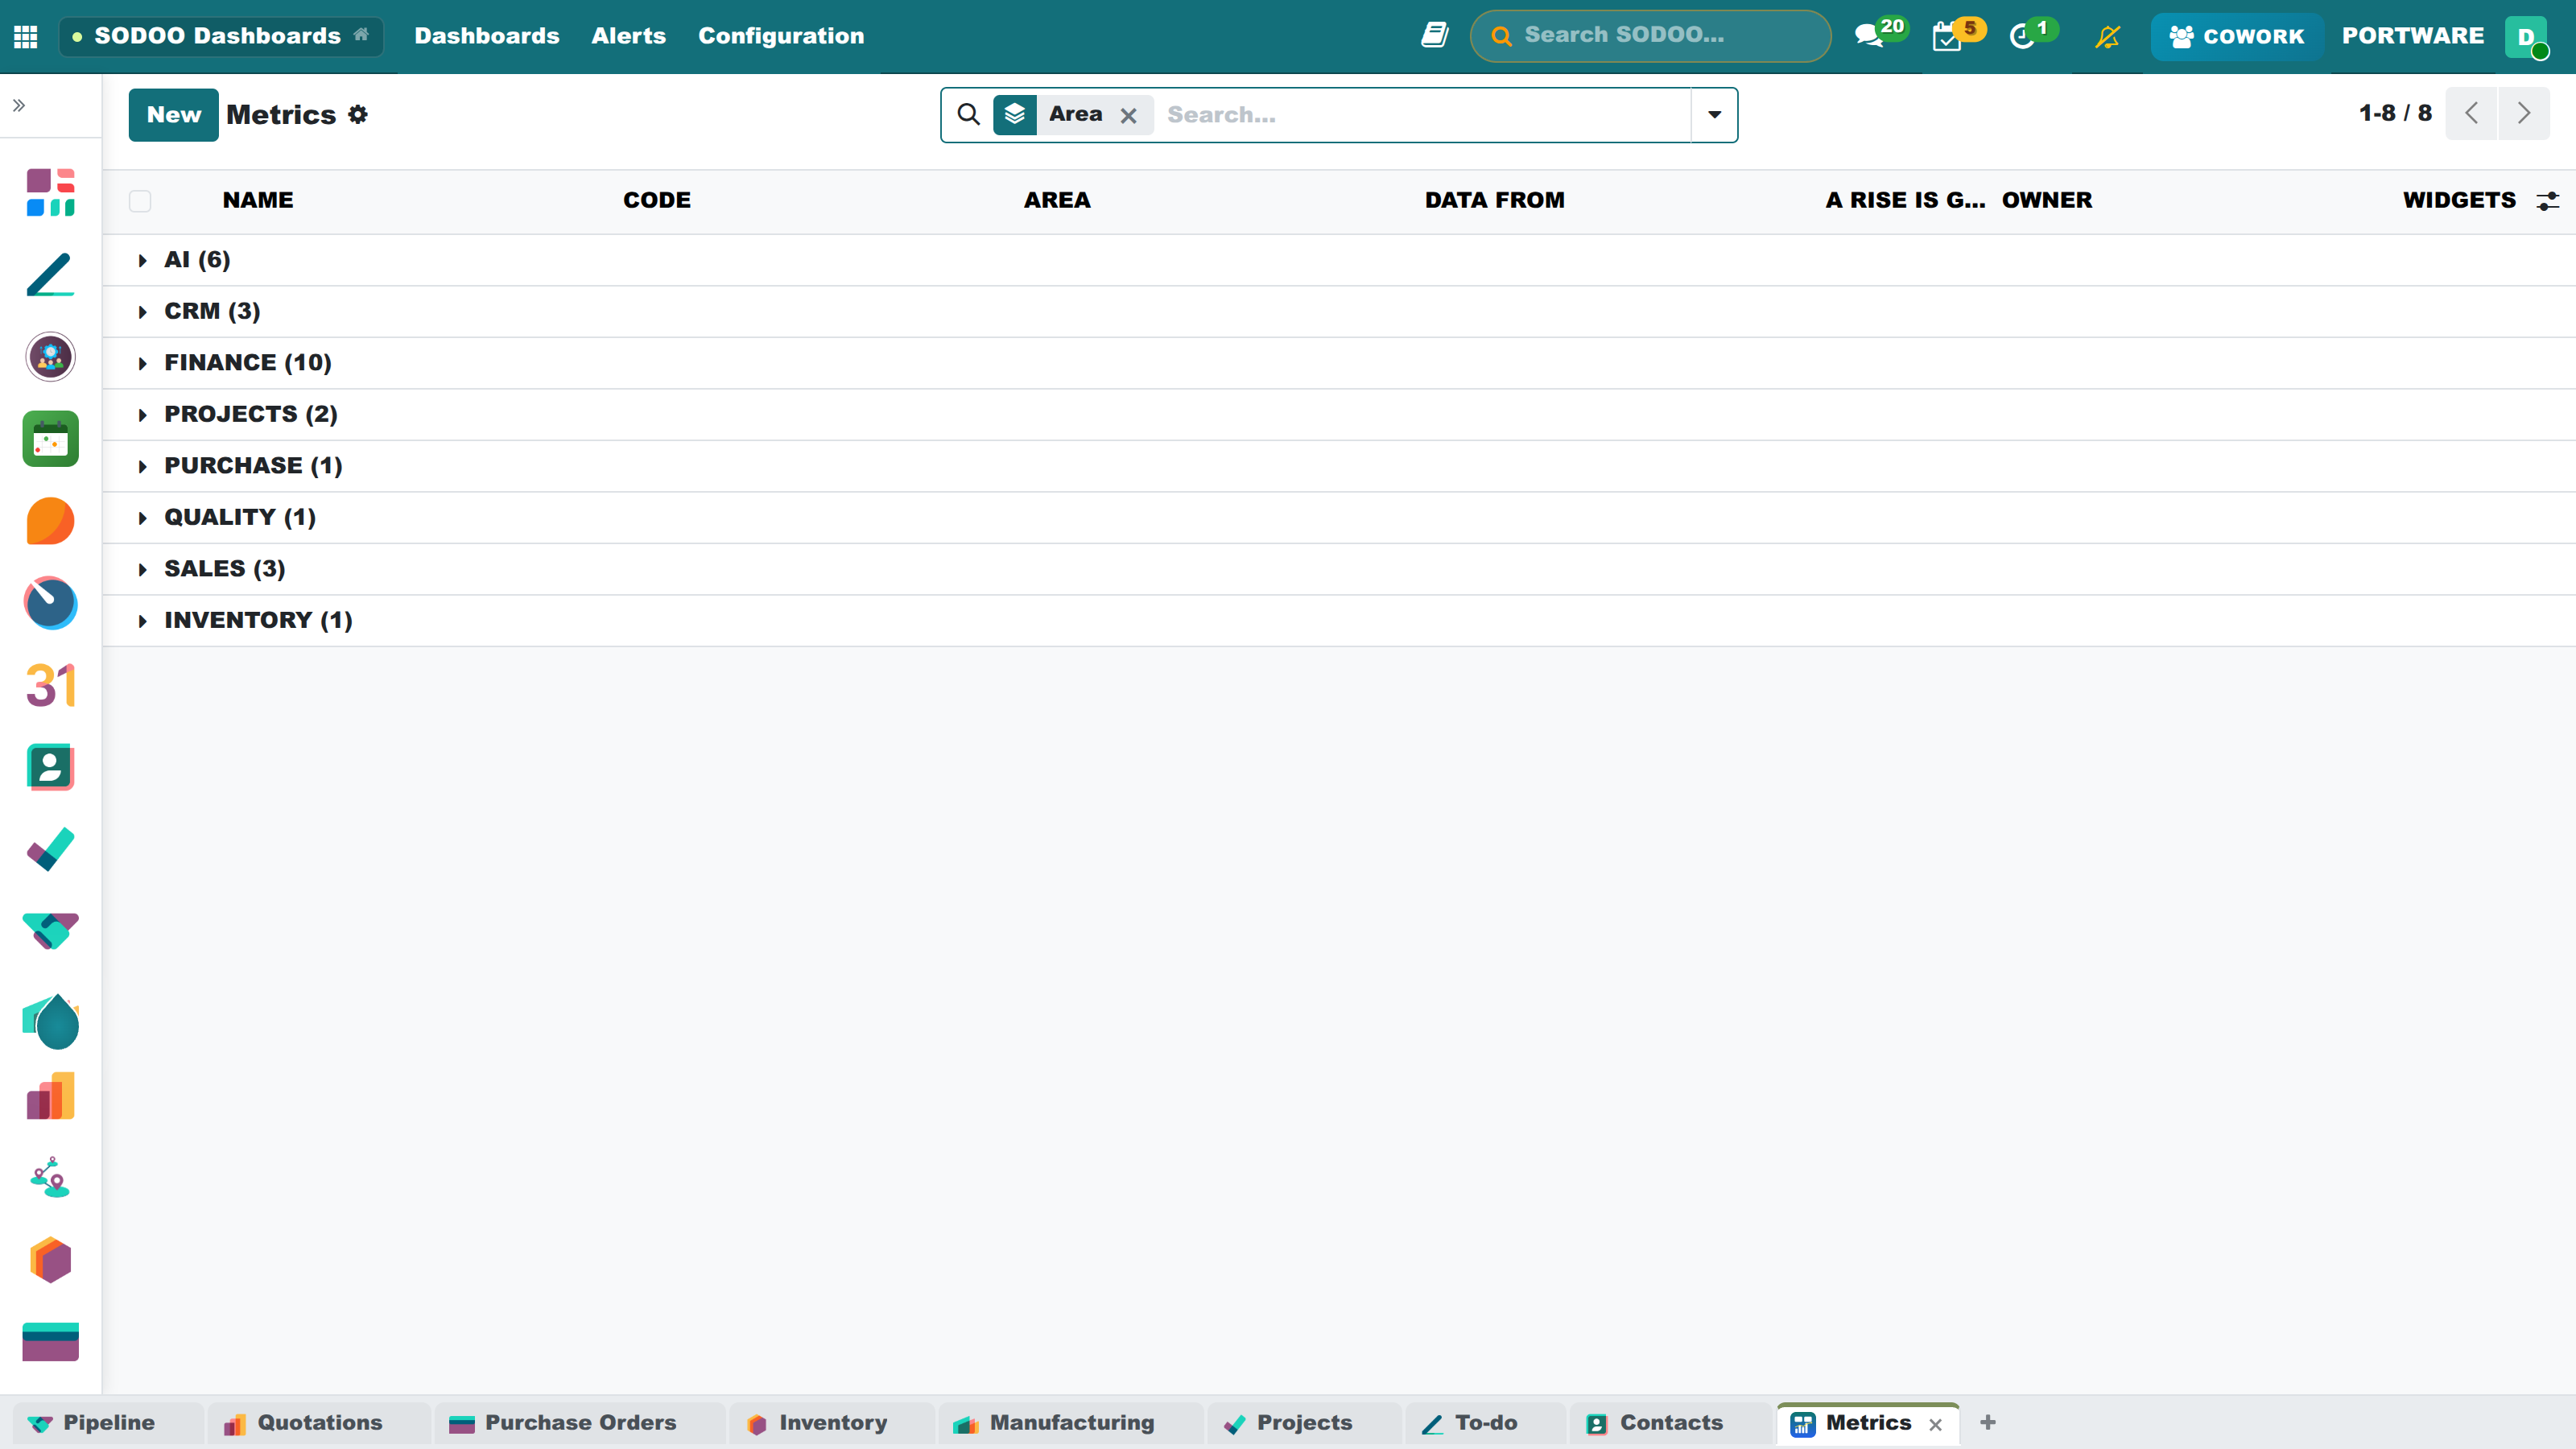Open the Metrics gear settings icon
Image resolution: width=2576 pixels, height=1449 pixels.
(x=358, y=115)
